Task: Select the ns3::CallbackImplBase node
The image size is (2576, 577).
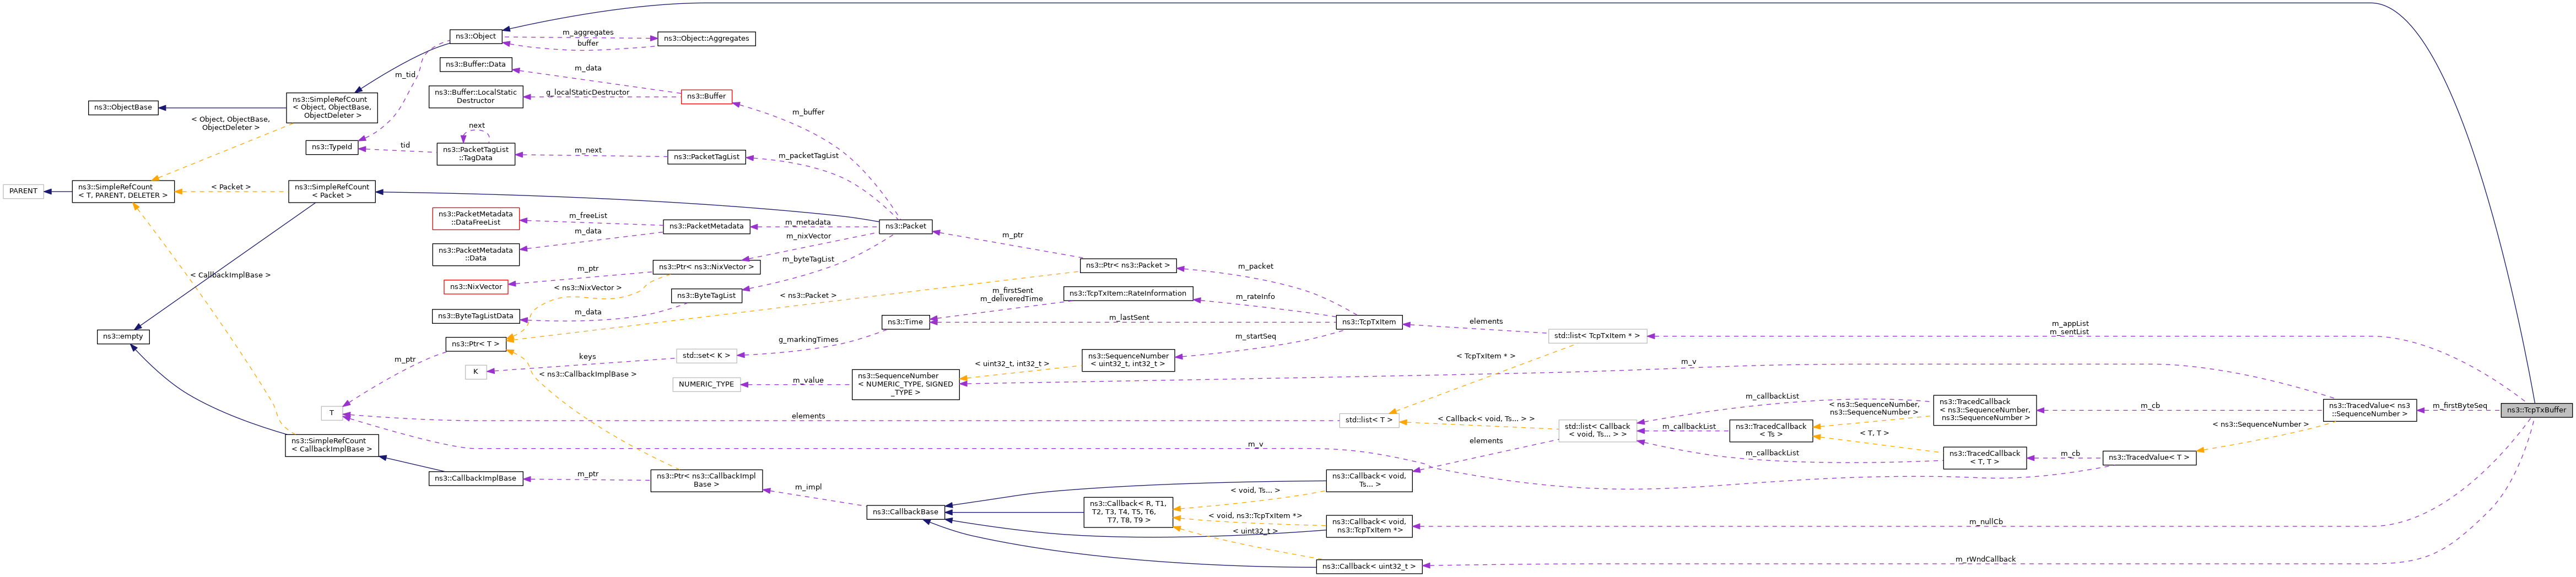Action: tap(476, 479)
